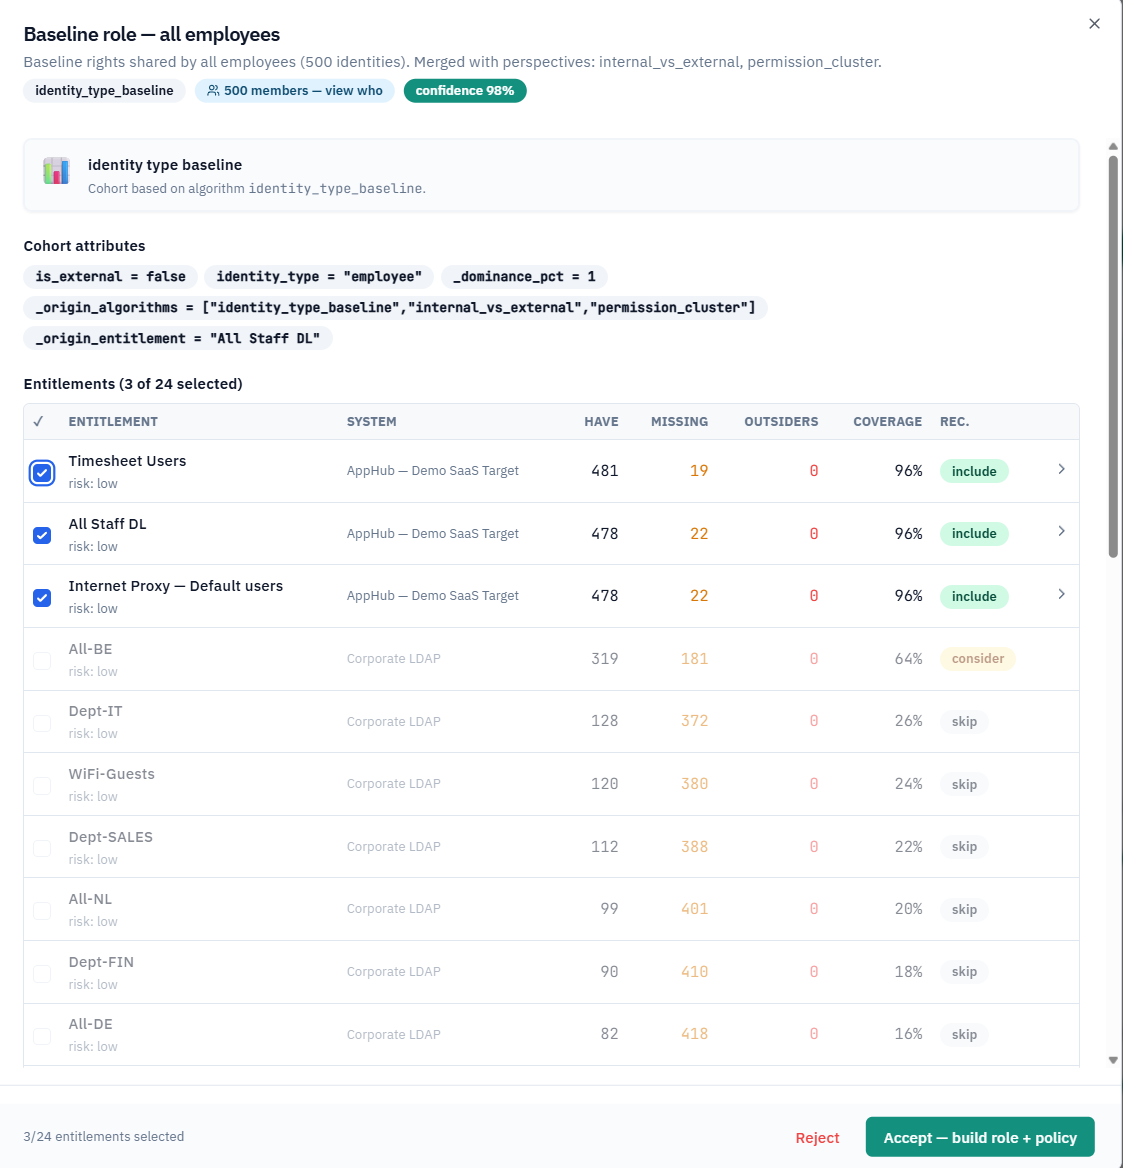
Task: Click the identity type baseline chart icon
Action: (56, 171)
